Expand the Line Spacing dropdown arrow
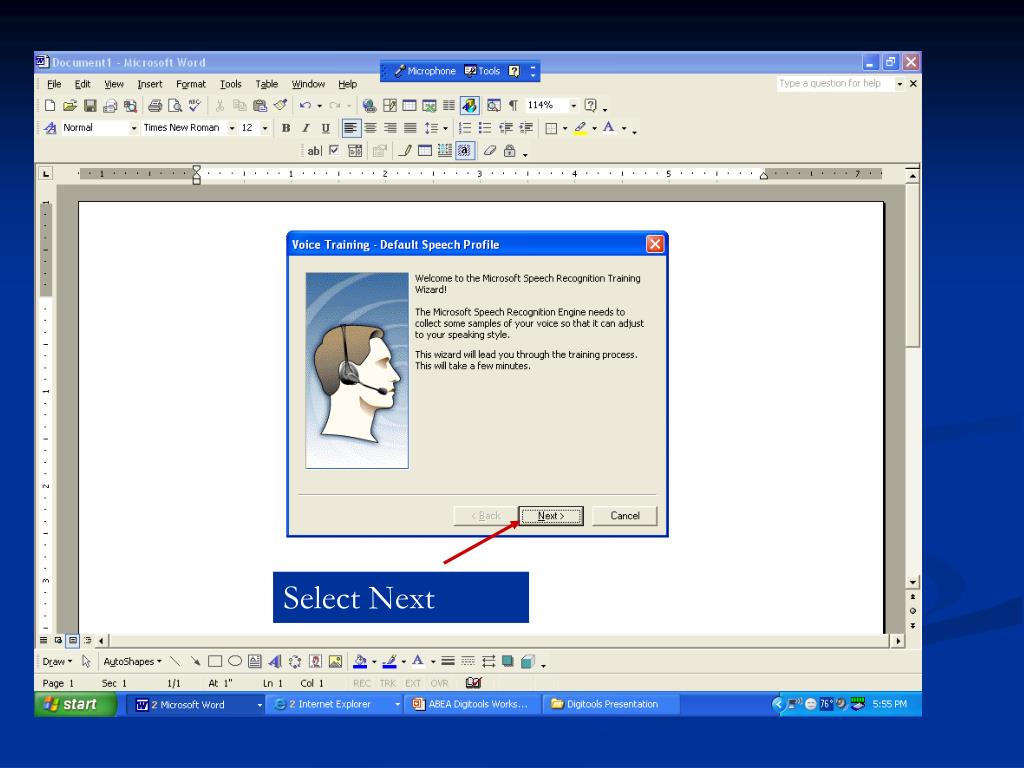This screenshot has height=768, width=1024. 446,129
